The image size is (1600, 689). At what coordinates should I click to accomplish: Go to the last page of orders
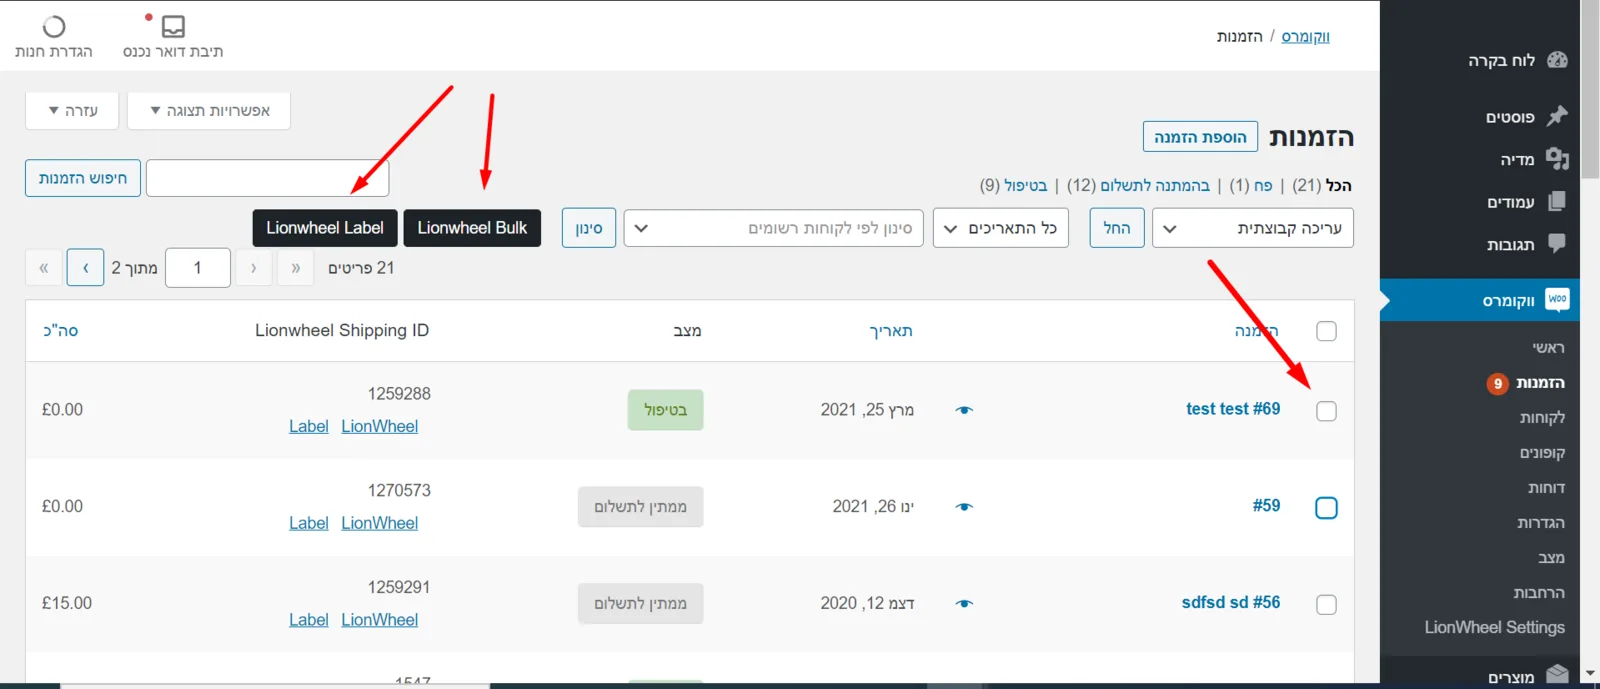point(44,268)
